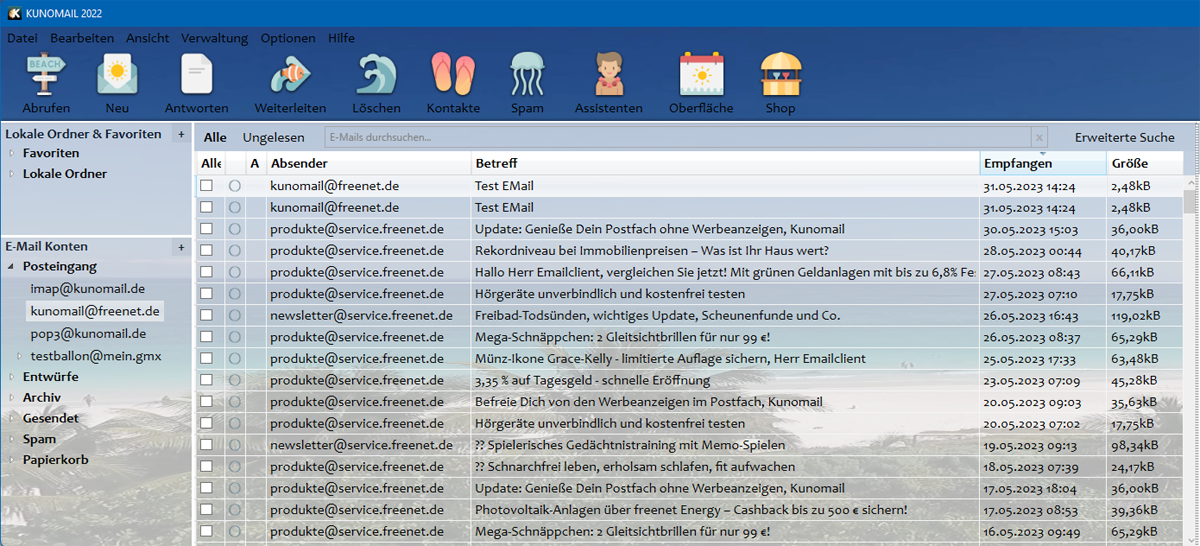Check the box for Befreie Dich von den Werbeanzeigen row

tap(206, 402)
